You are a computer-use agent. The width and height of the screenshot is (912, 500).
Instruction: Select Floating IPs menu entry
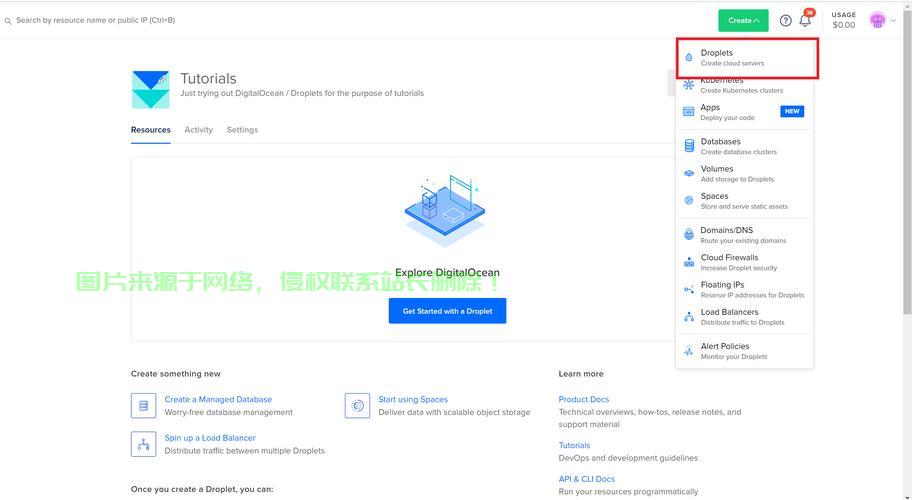tap(744, 290)
